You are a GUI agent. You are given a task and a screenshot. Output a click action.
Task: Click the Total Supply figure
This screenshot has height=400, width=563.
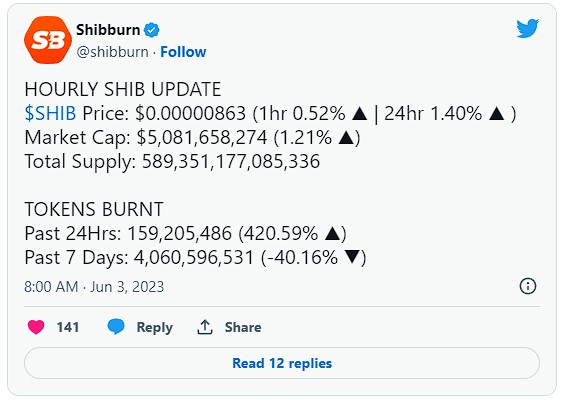coord(231,162)
